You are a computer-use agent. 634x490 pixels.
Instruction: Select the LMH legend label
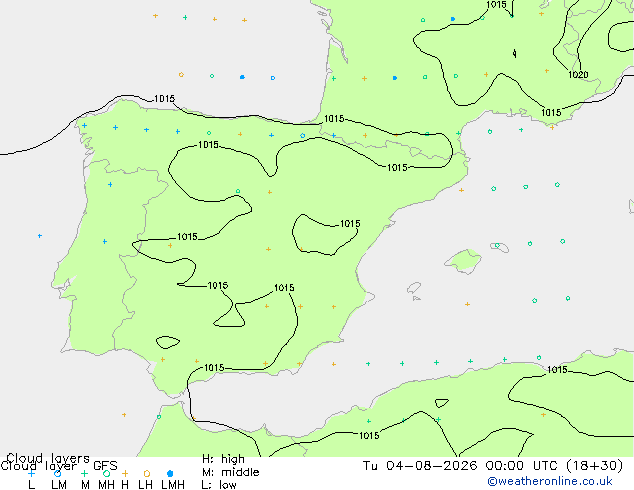[x=173, y=485]
